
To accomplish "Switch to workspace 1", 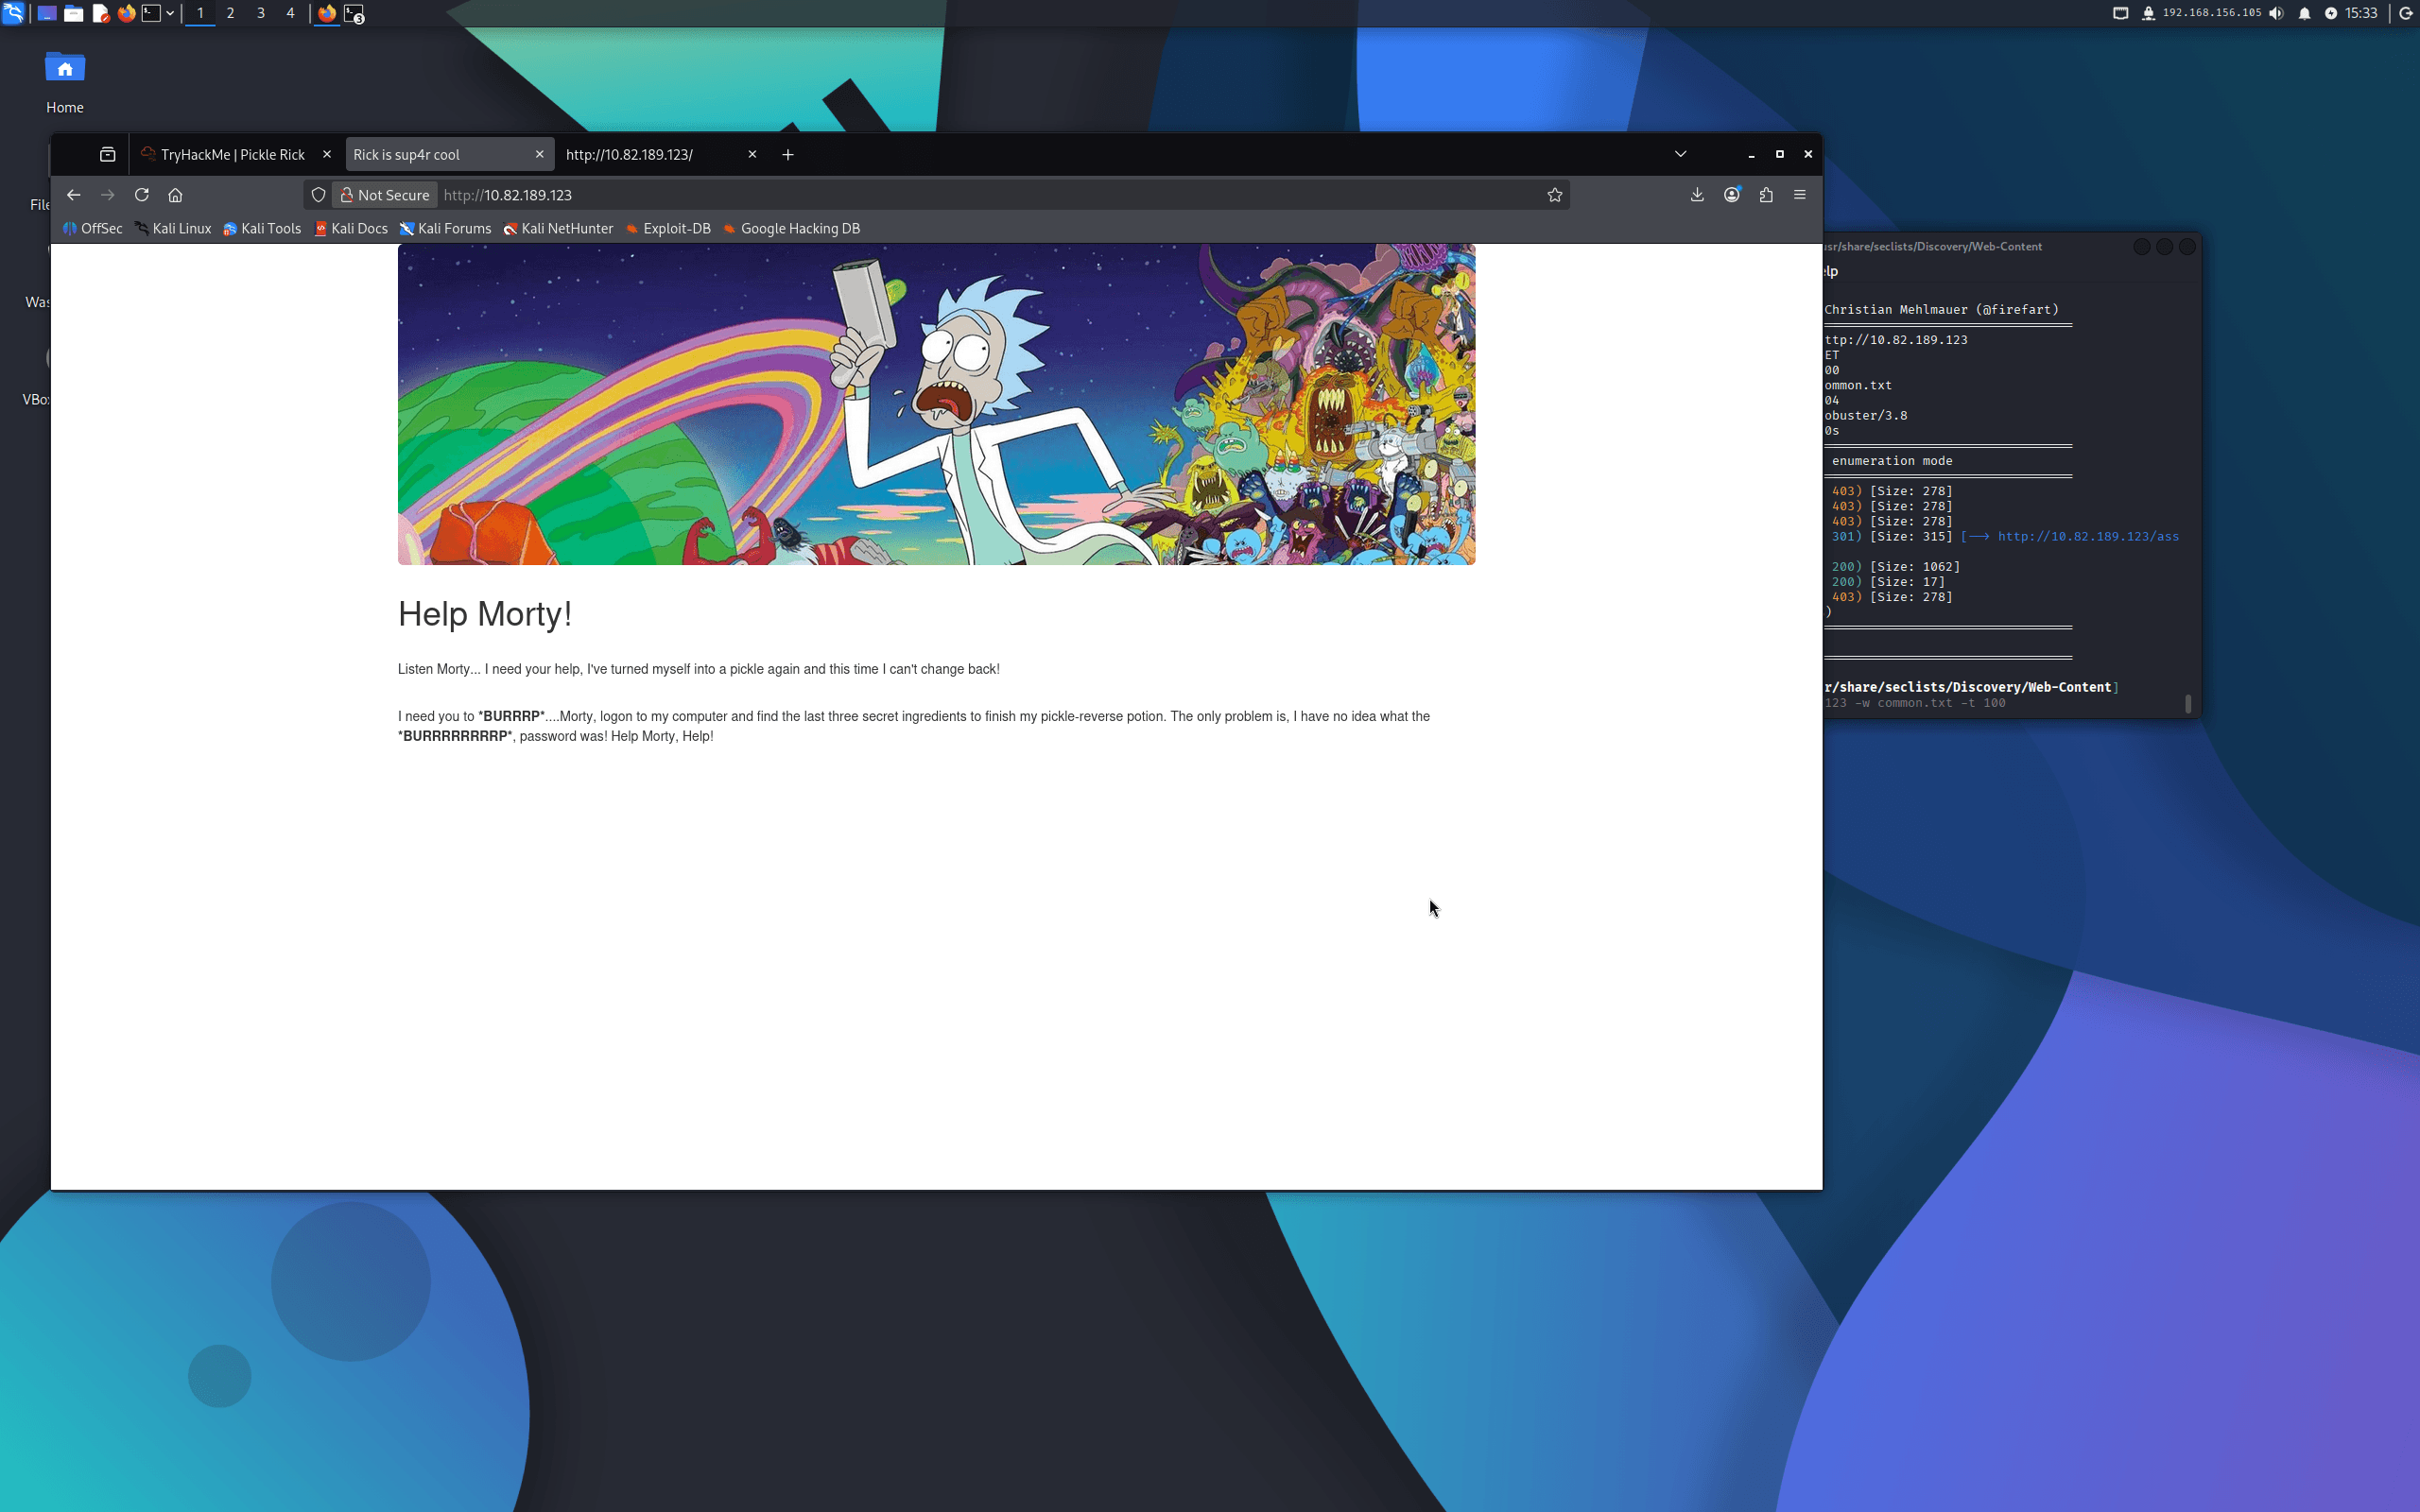I will pos(200,13).
